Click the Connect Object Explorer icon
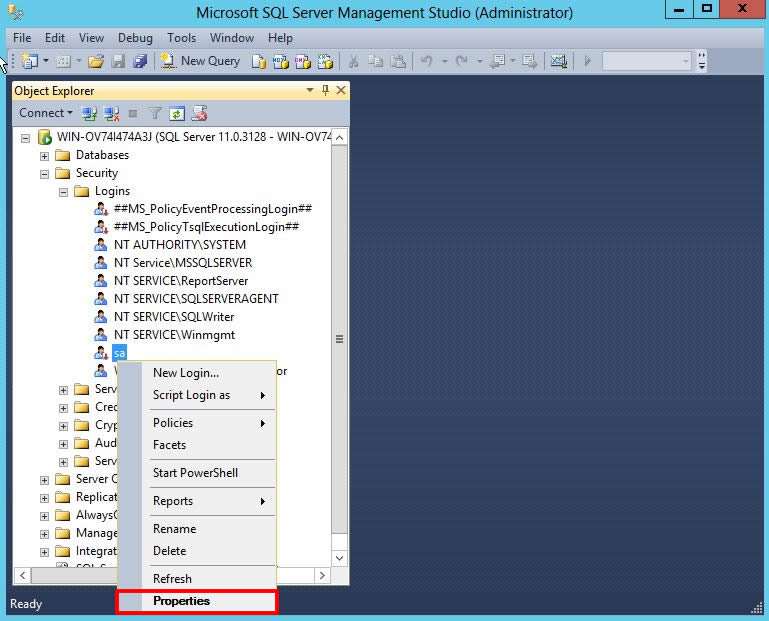The height and width of the screenshot is (621, 769). pyautogui.click(x=89, y=114)
